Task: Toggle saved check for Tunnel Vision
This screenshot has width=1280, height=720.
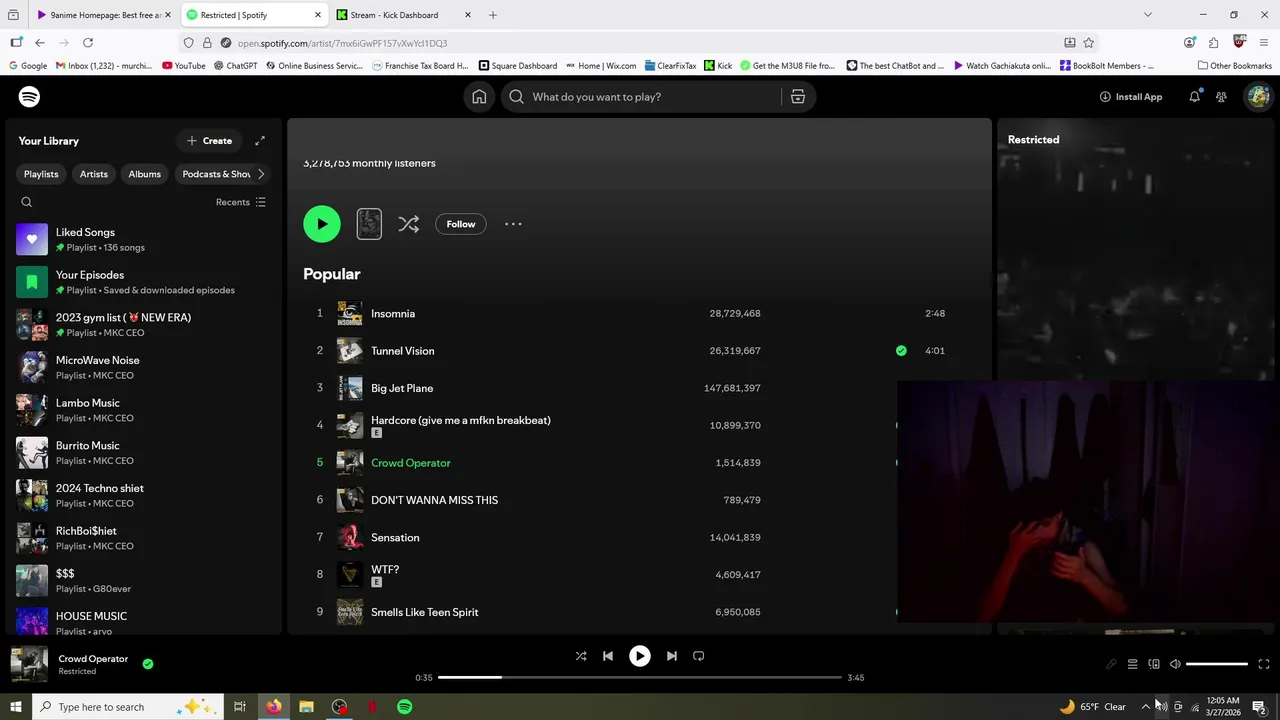Action: (901, 351)
